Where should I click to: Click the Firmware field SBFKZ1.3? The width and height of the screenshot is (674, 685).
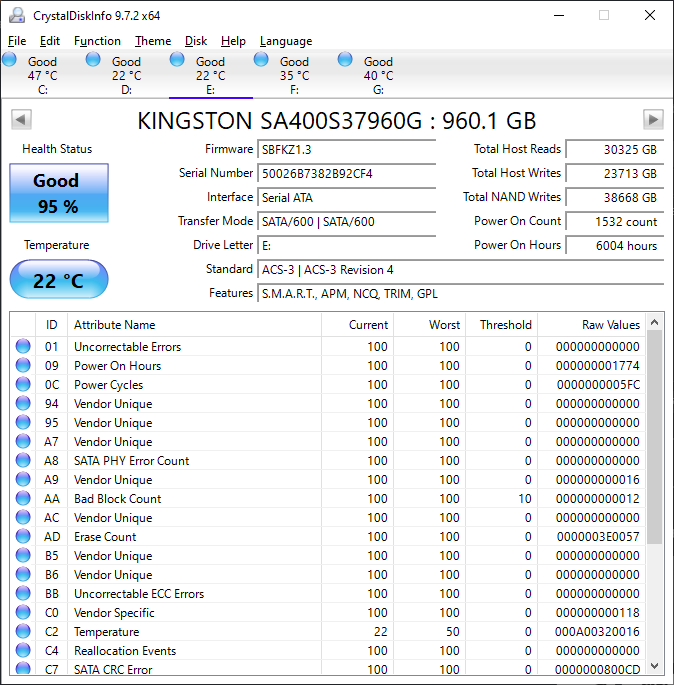coord(347,150)
